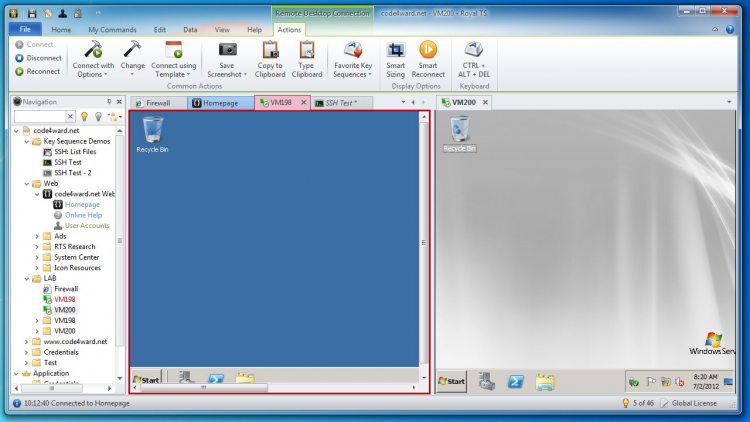The width and height of the screenshot is (750, 422).
Task: Expand the RTS Research folder
Action: 37,247
